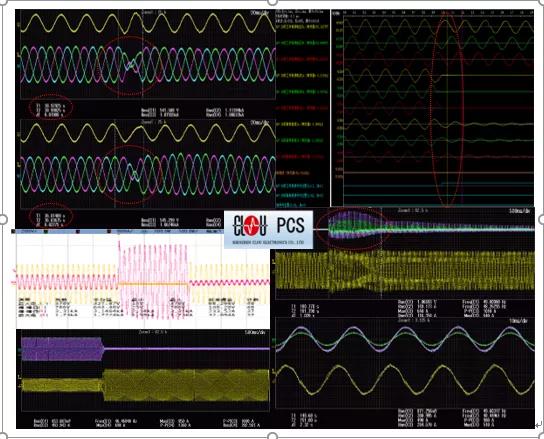The height and width of the screenshot is (439, 544).
Task: Select the right-middle image resize handle
Action: [542, 219]
